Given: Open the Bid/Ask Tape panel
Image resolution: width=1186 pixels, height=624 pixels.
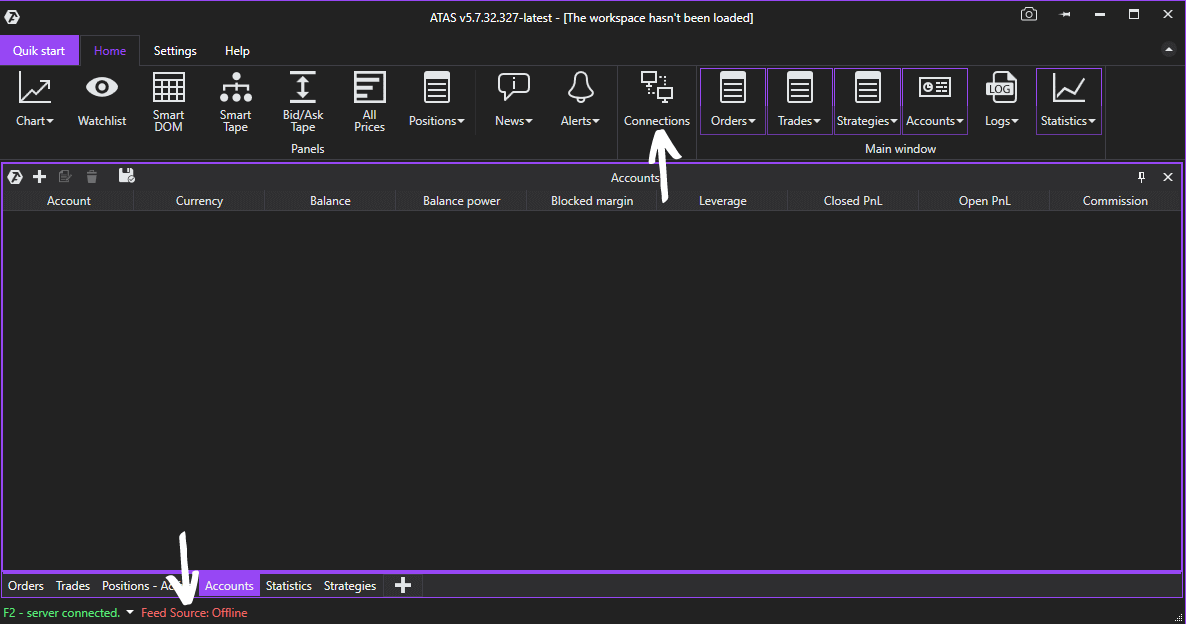Looking at the screenshot, I should [x=302, y=100].
